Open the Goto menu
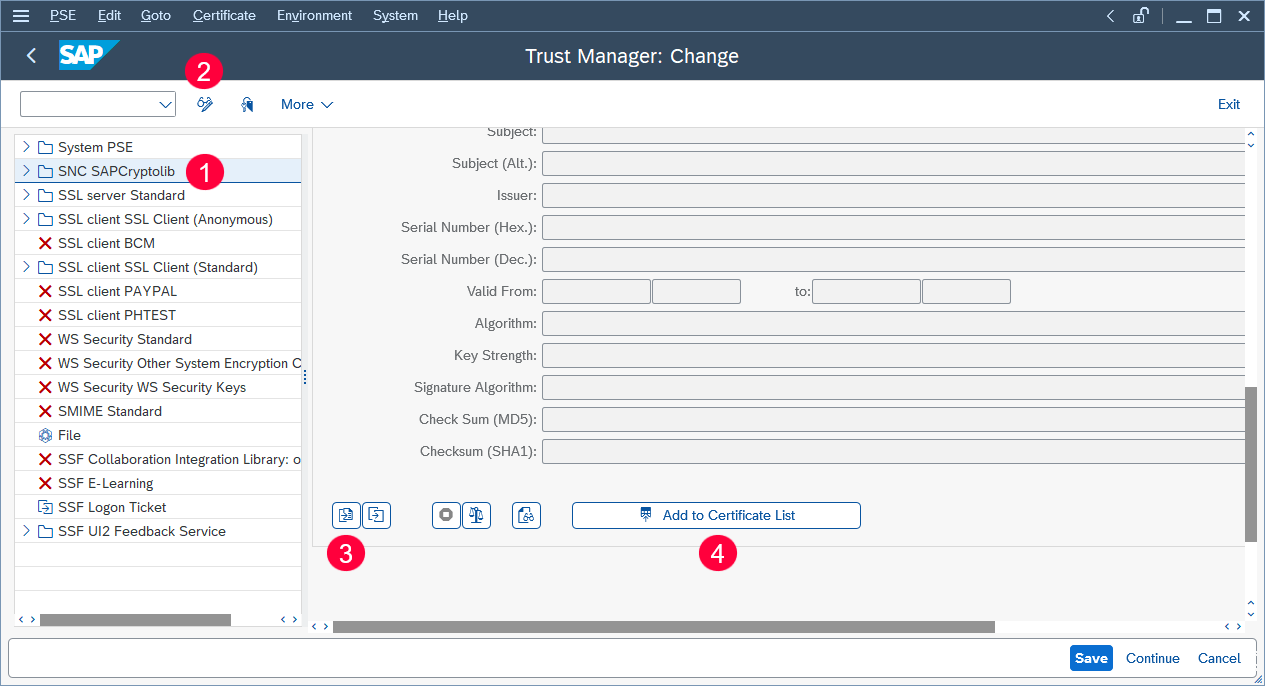This screenshot has width=1265, height=686. click(156, 16)
